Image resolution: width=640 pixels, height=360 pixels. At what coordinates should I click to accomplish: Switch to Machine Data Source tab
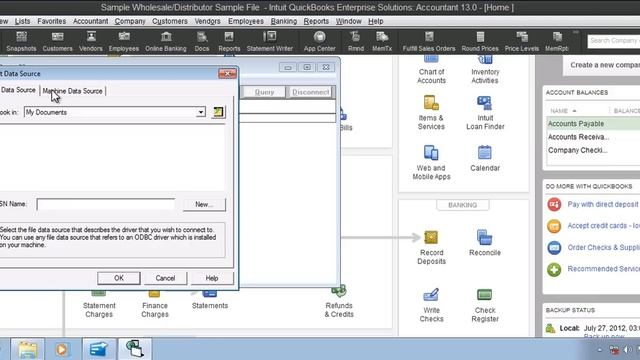[x=73, y=91]
